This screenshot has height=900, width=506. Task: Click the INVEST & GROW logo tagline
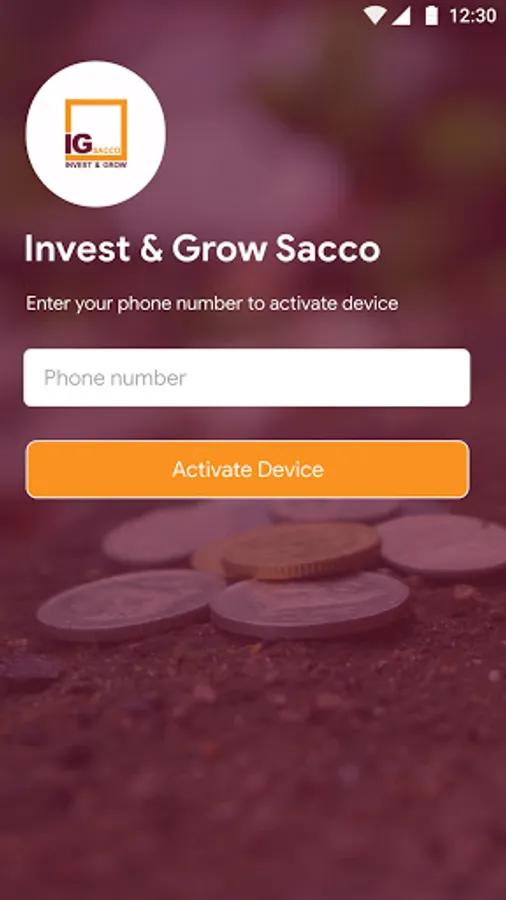coord(96,165)
